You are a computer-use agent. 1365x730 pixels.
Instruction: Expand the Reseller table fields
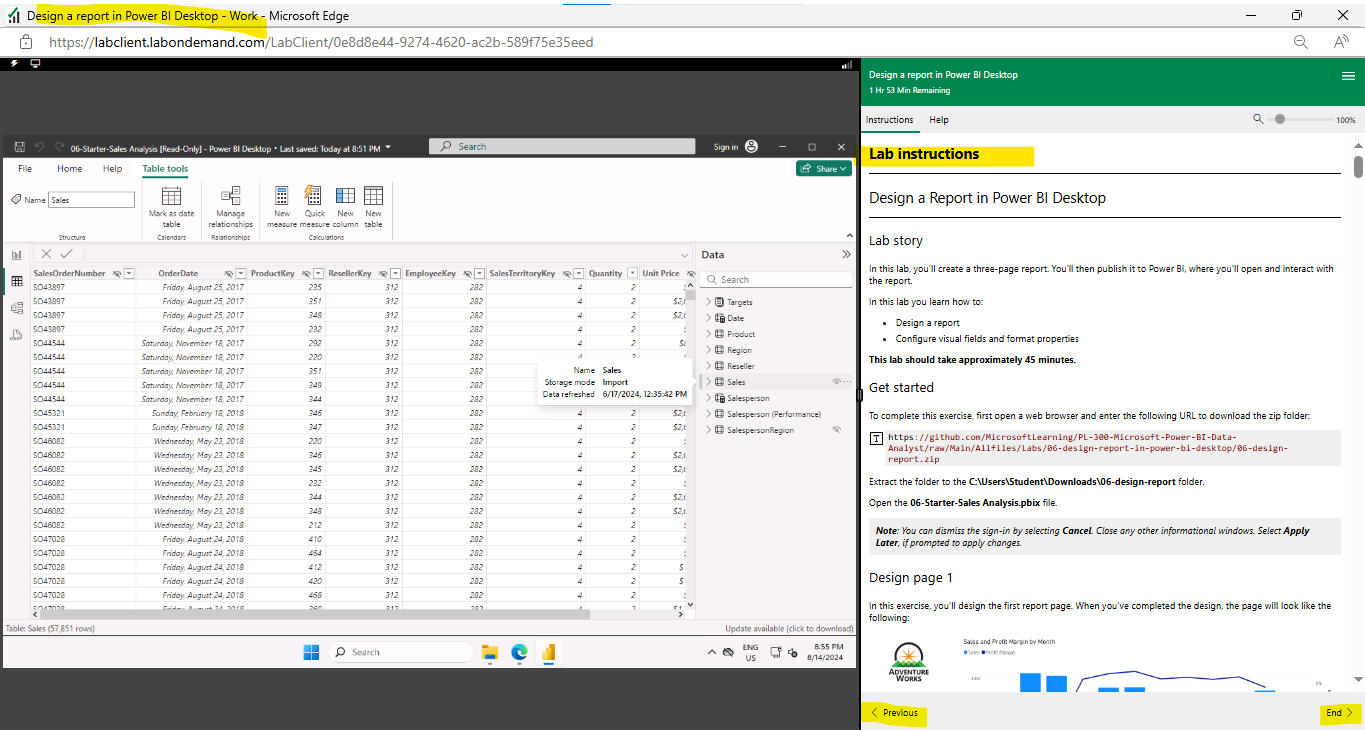click(x=708, y=366)
